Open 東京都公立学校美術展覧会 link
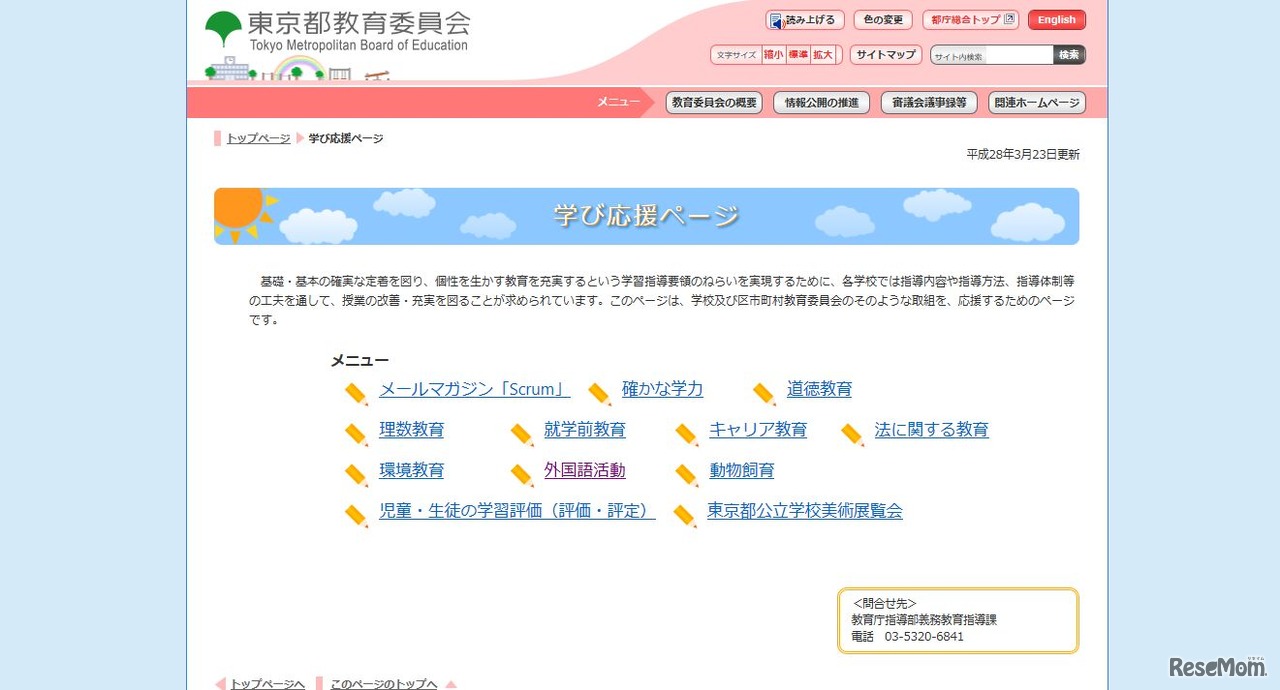The width and height of the screenshot is (1280, 690). (x=805, y=511)
